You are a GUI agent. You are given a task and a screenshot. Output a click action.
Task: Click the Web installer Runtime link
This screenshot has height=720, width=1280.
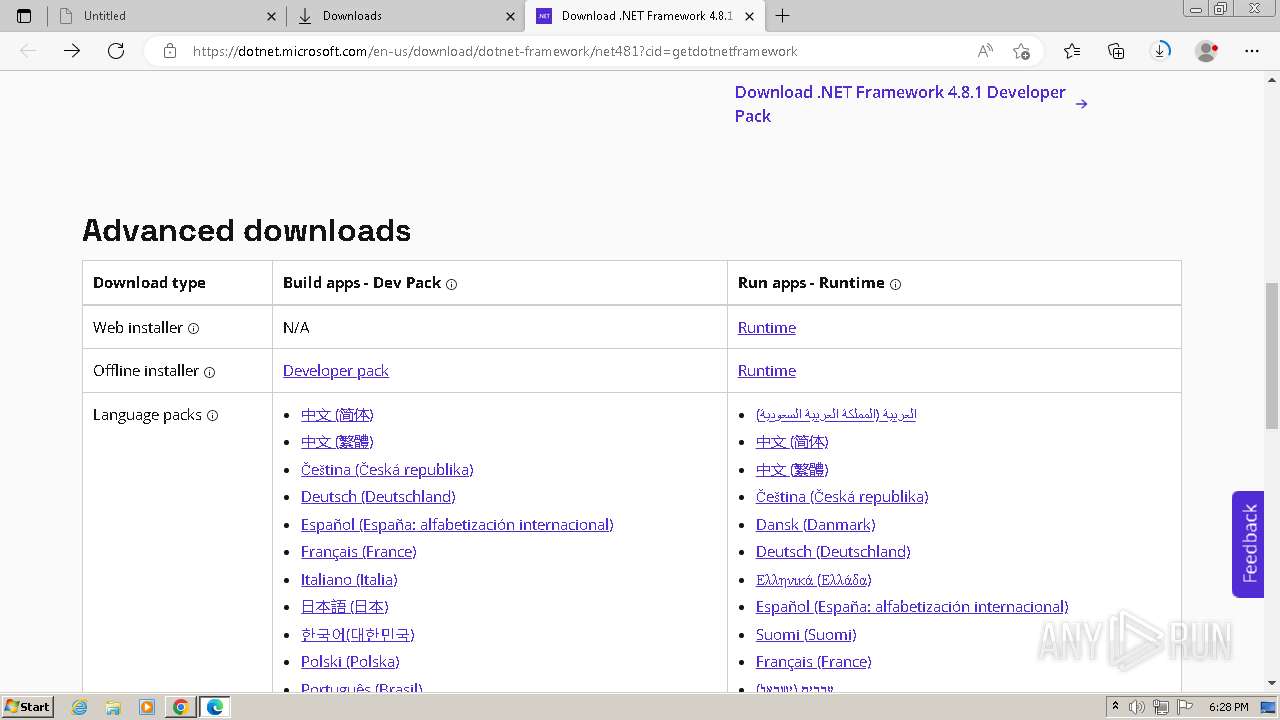(x=767, y=328)
